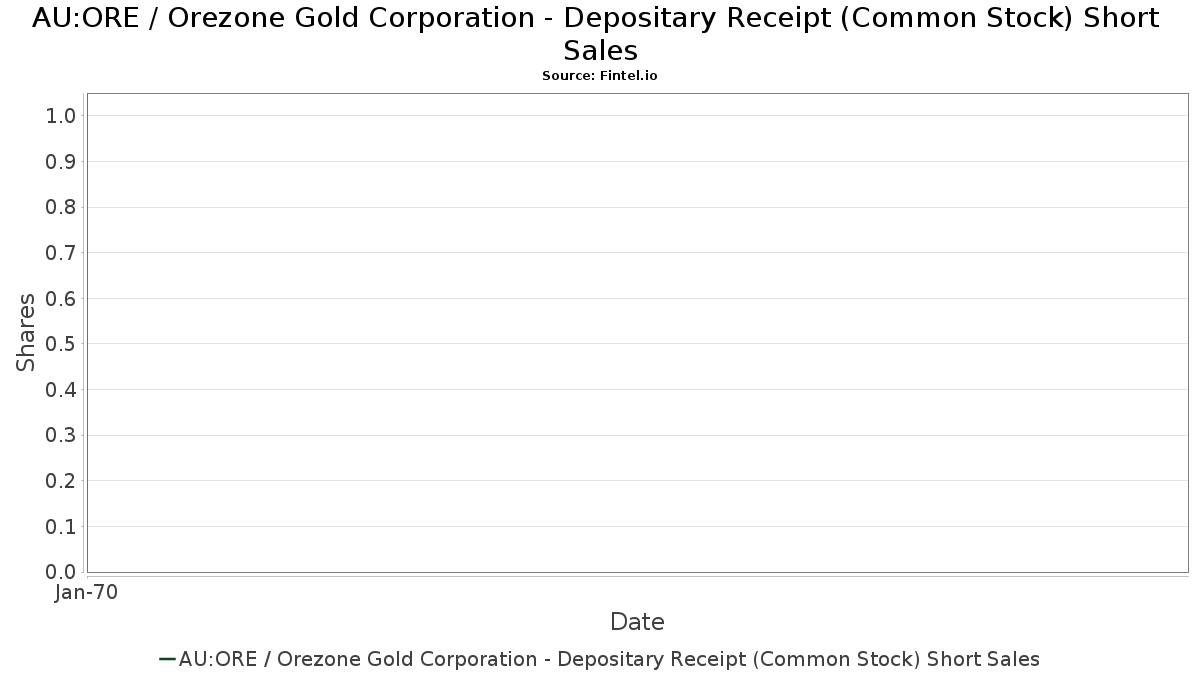The width and height of the screenshot is (1200, 675).
Task: Click the chart title text
Action: point(599,34)
